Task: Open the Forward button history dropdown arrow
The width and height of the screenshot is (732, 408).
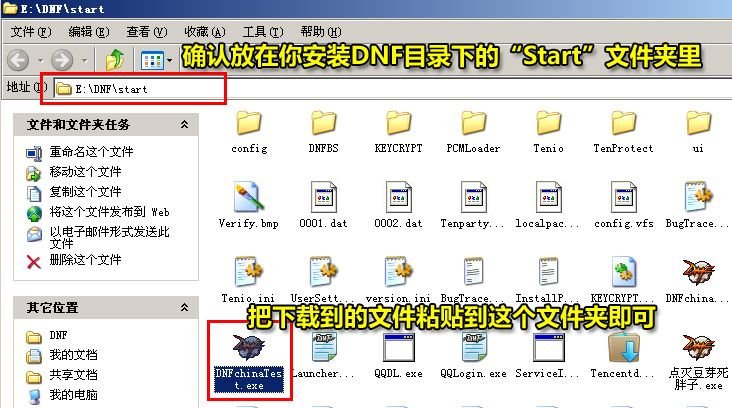Action: [84, 60]
